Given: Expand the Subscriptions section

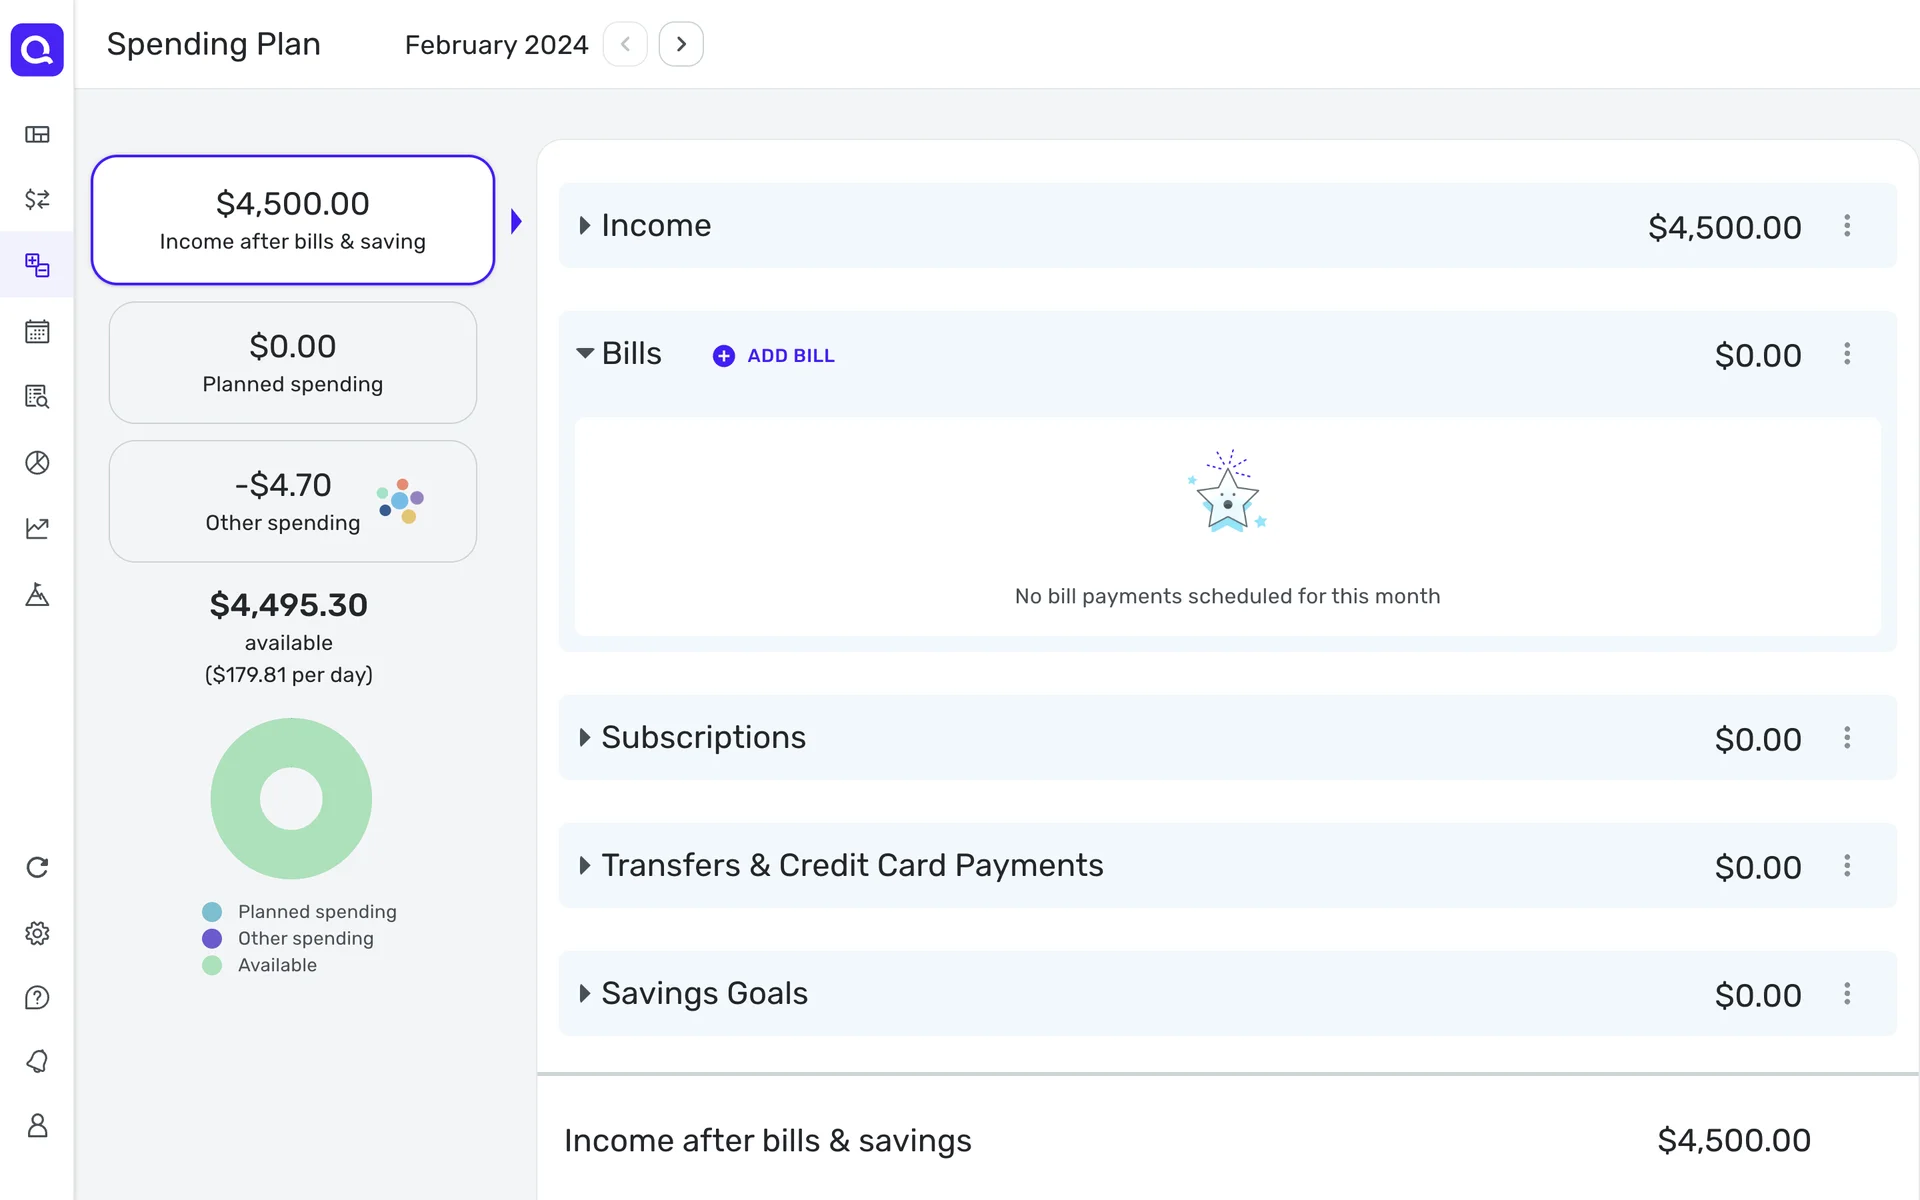Looking at the screenshot, I should click(585, 738).
